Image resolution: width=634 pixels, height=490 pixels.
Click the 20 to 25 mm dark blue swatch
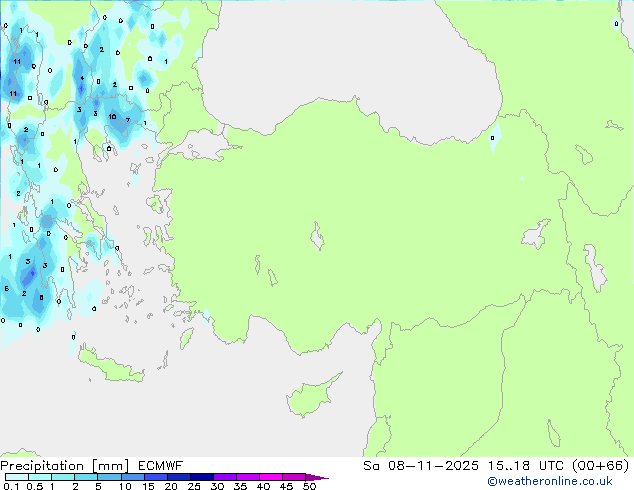pos(178,477)
